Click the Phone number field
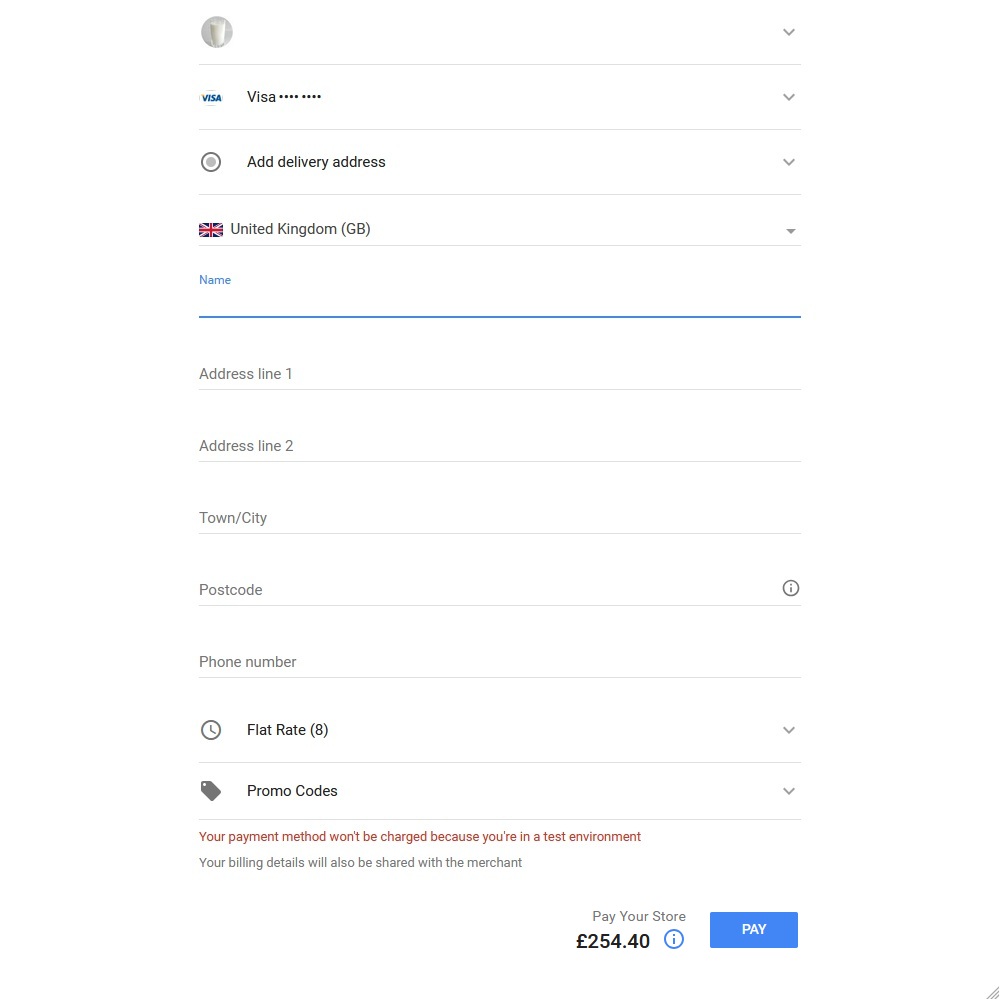This screenshot has height=1000, width=1000. tap(499, 662)
